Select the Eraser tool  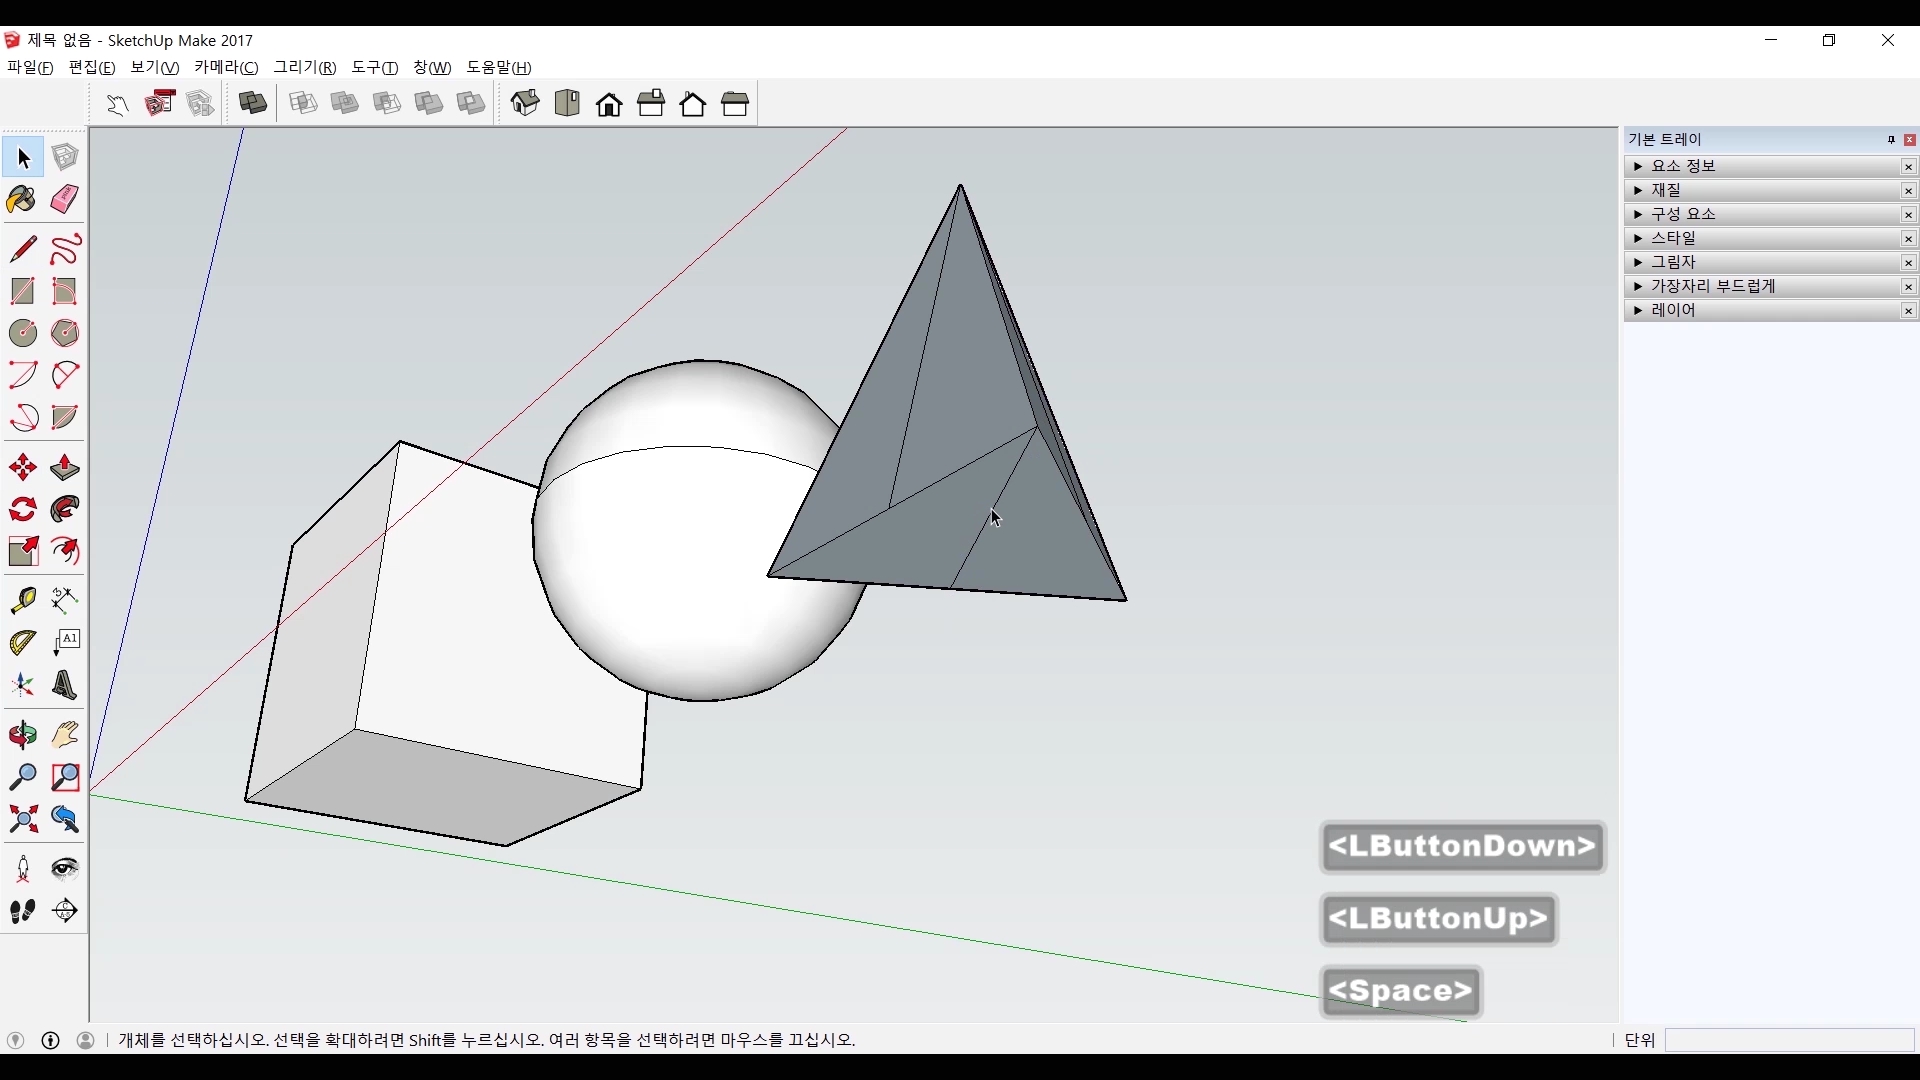tap(65, 200)
